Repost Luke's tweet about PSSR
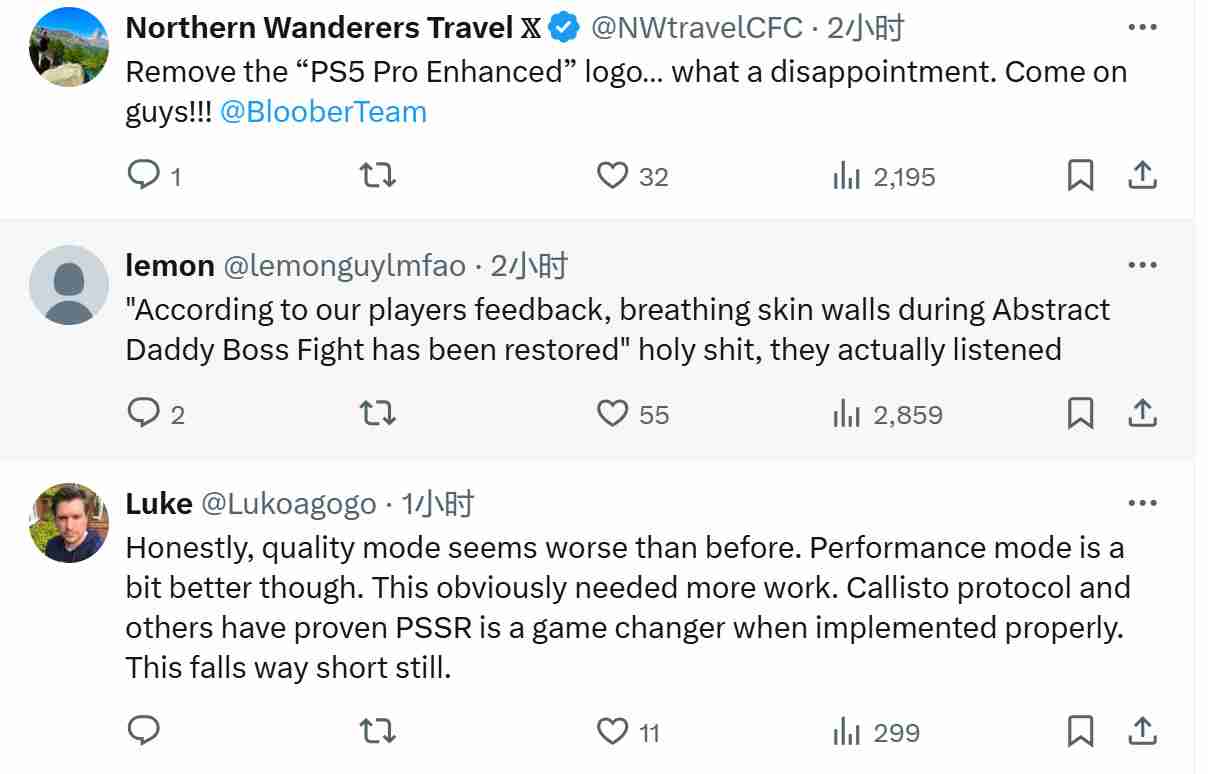 tap(377, 732)
